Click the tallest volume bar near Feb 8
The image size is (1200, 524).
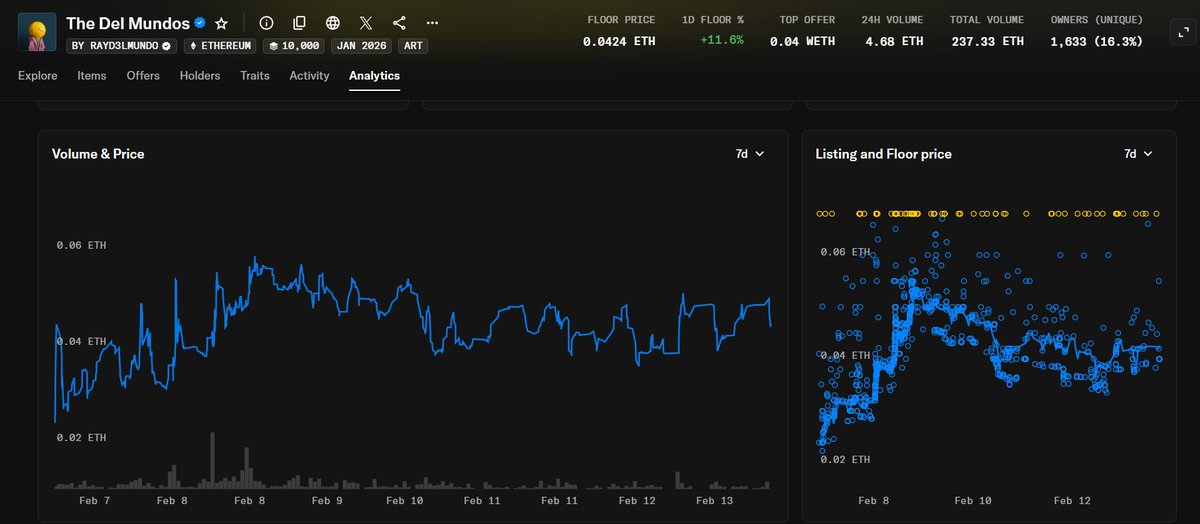[x=212, y=460]
